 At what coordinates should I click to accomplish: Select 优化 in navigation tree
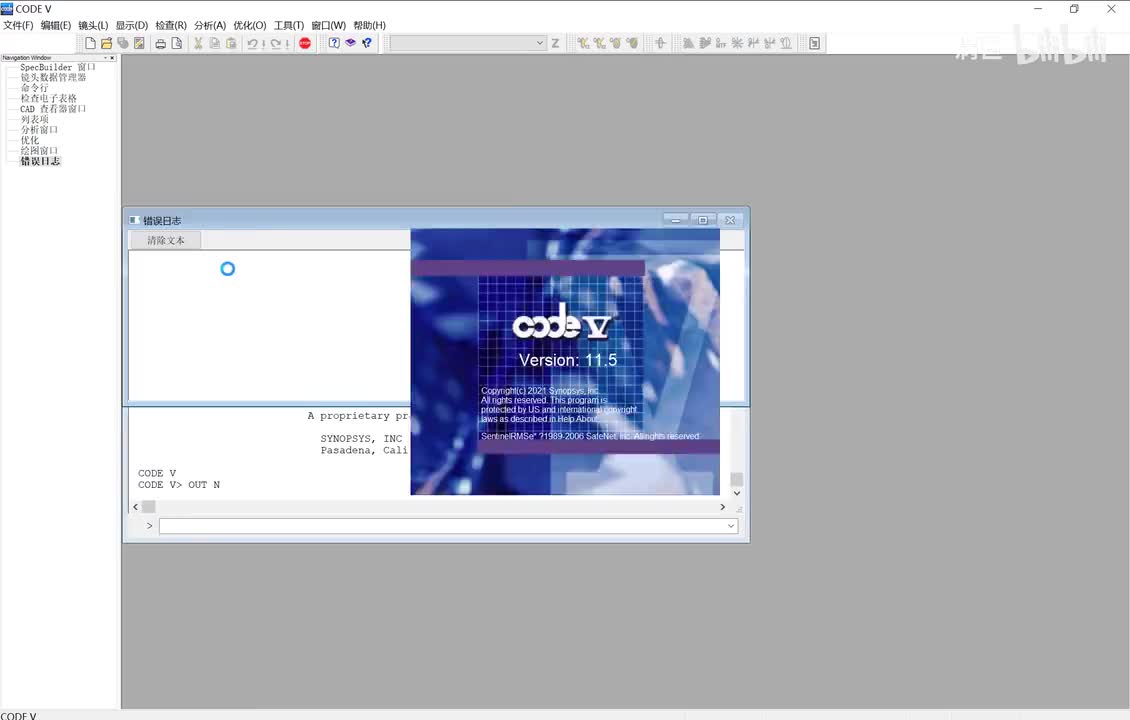click(30, 140)
